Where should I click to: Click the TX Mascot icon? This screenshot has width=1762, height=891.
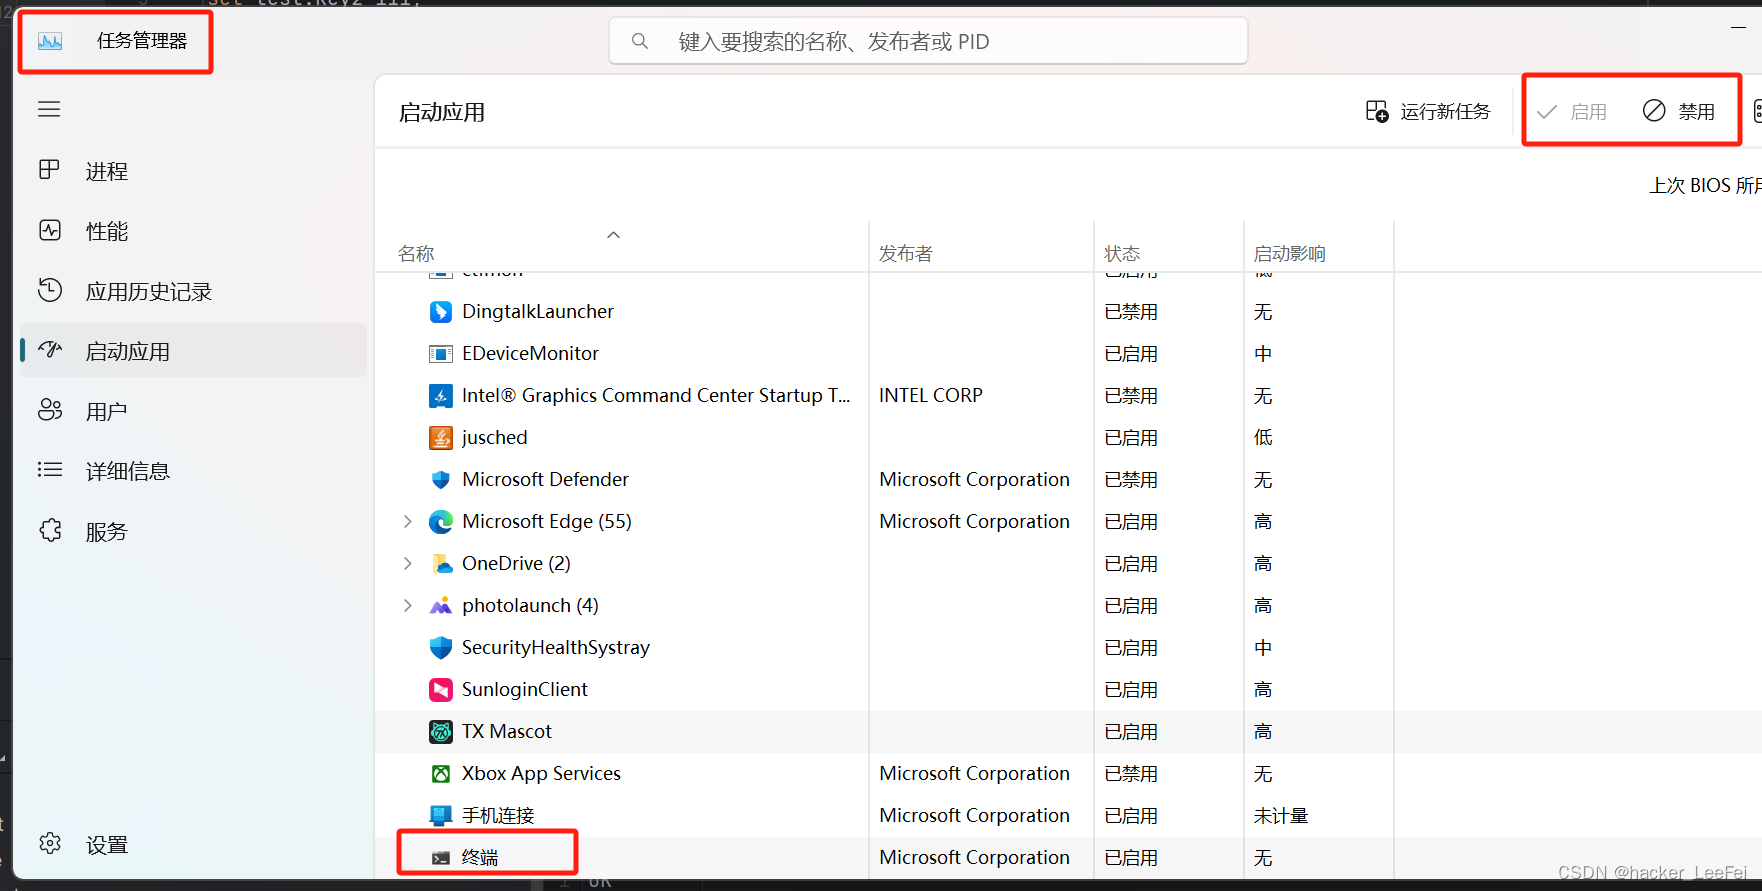[x=440, y=732]
